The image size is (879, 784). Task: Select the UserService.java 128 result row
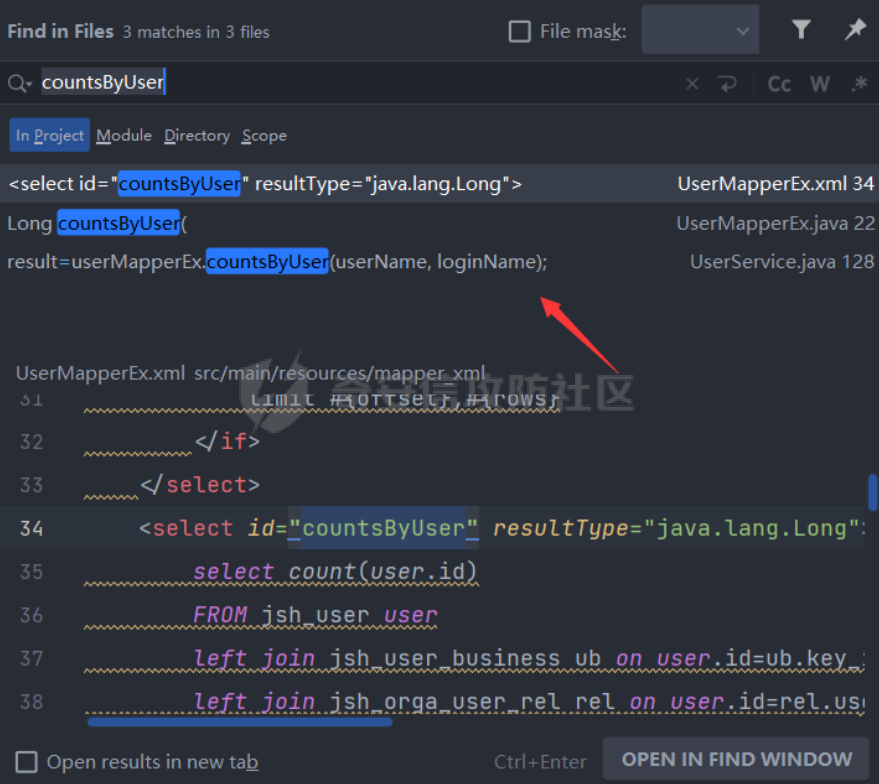click(x=440, y=262)
